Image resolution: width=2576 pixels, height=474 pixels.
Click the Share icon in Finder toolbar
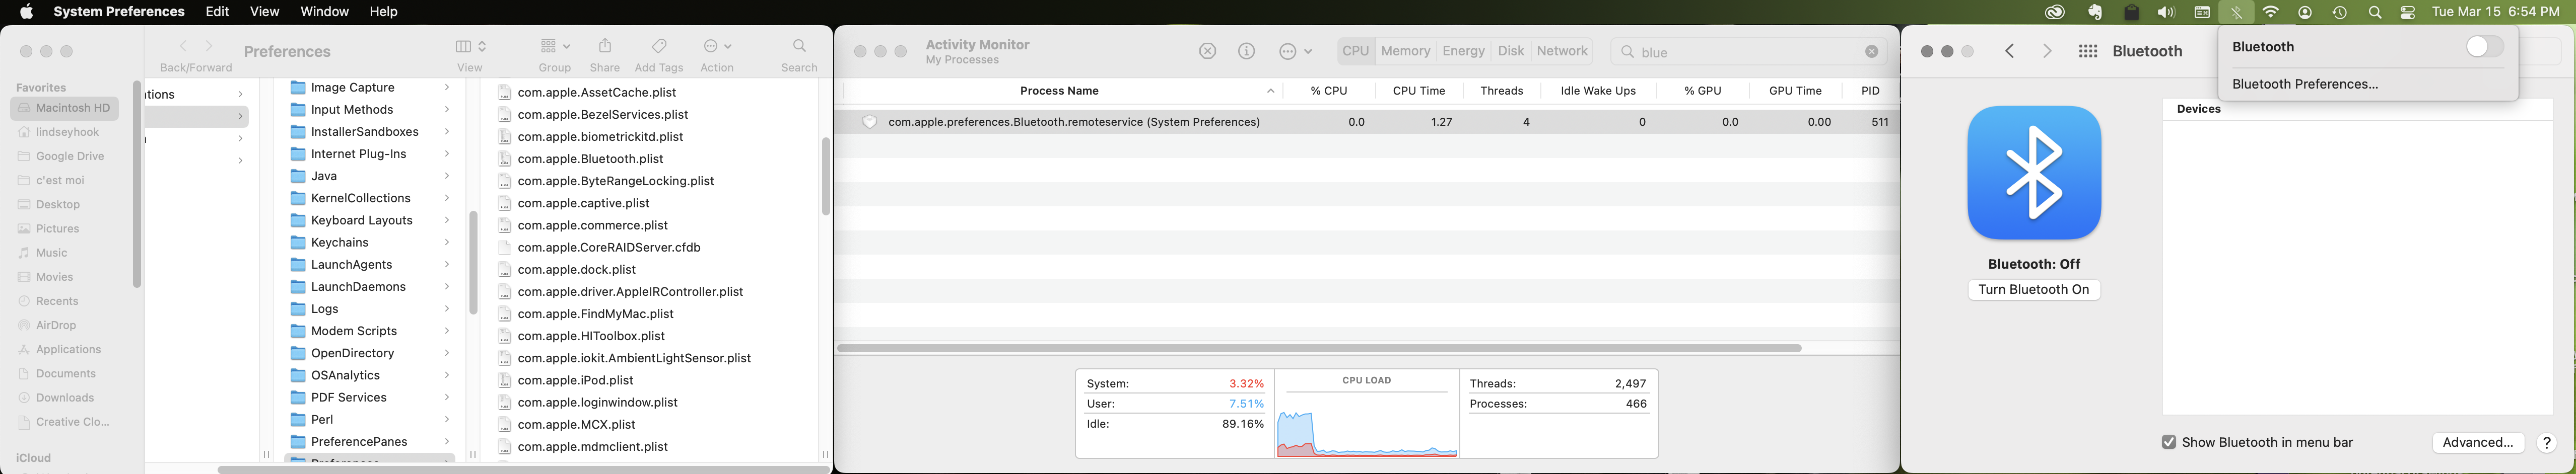coord(605,46)
